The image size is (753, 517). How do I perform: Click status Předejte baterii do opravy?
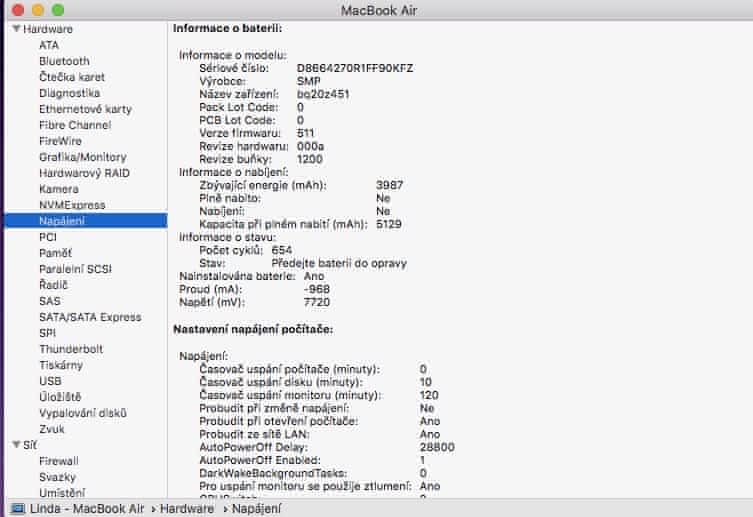tap(339, 263)
